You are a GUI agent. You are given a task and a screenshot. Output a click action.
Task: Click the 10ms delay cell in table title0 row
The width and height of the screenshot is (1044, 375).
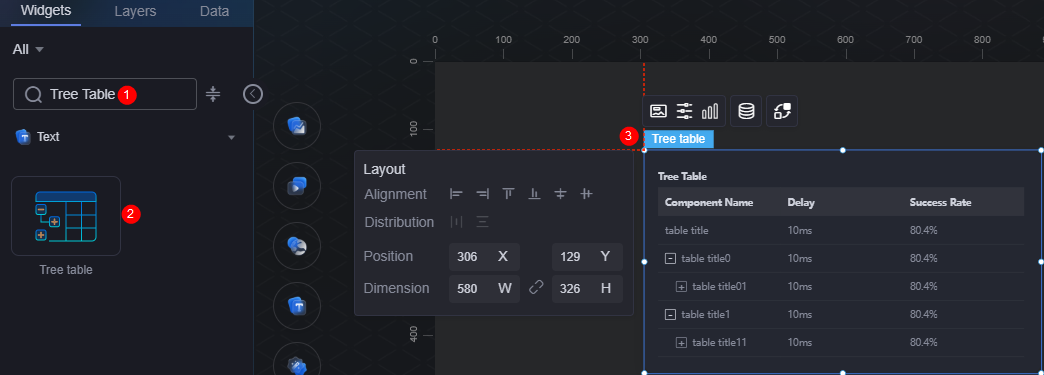pyautogui.click(x=799, y=258)
